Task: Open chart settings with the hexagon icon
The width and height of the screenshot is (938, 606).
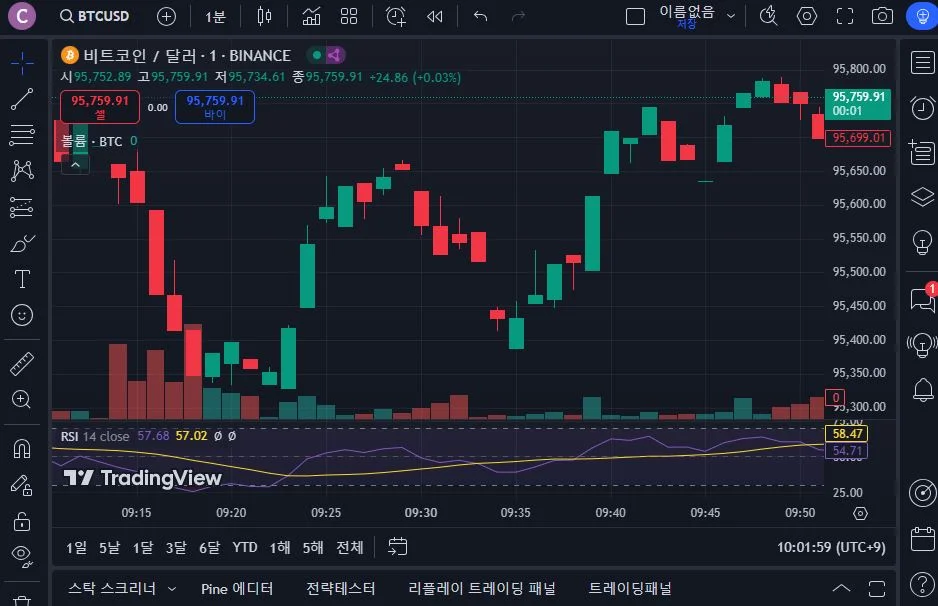Action: click(806, 16)
